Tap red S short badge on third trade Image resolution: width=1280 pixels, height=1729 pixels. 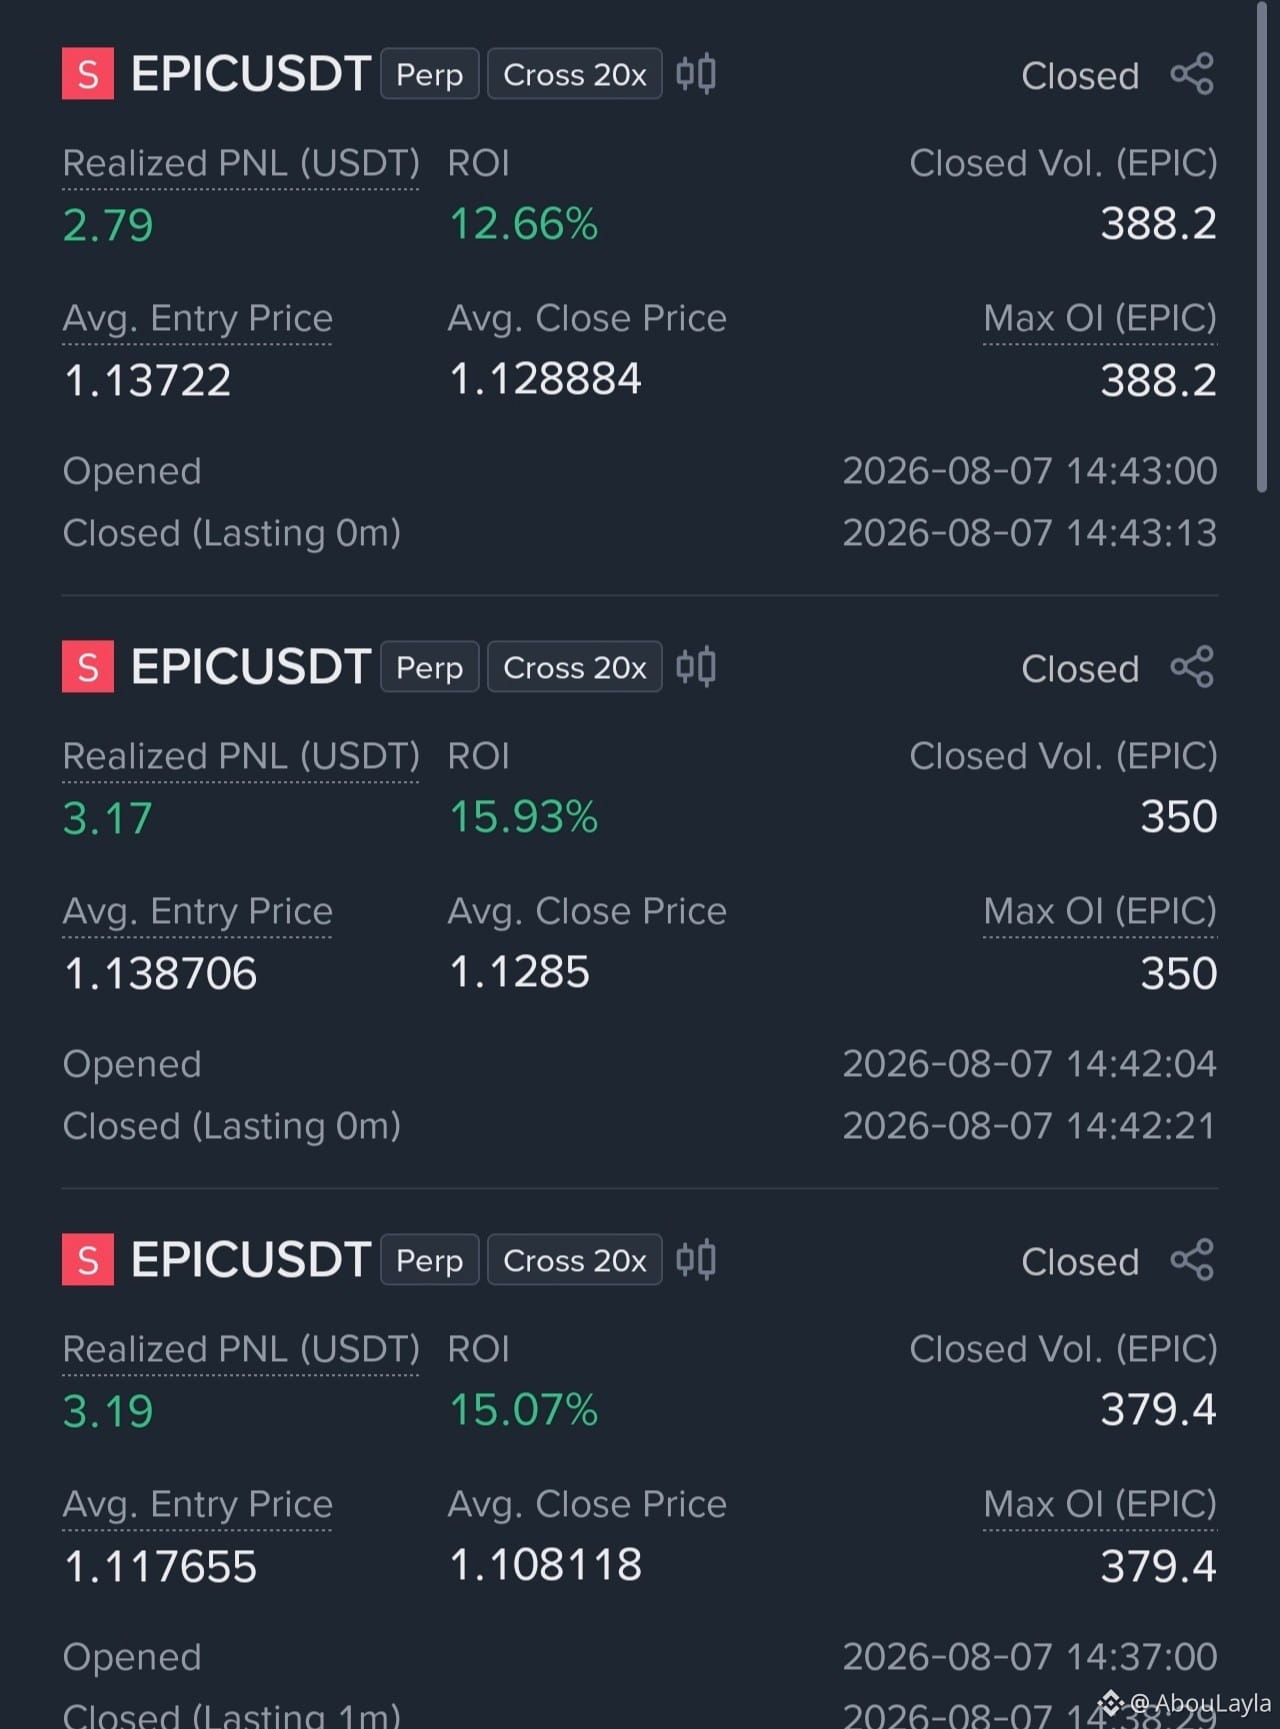(88, 1260)
